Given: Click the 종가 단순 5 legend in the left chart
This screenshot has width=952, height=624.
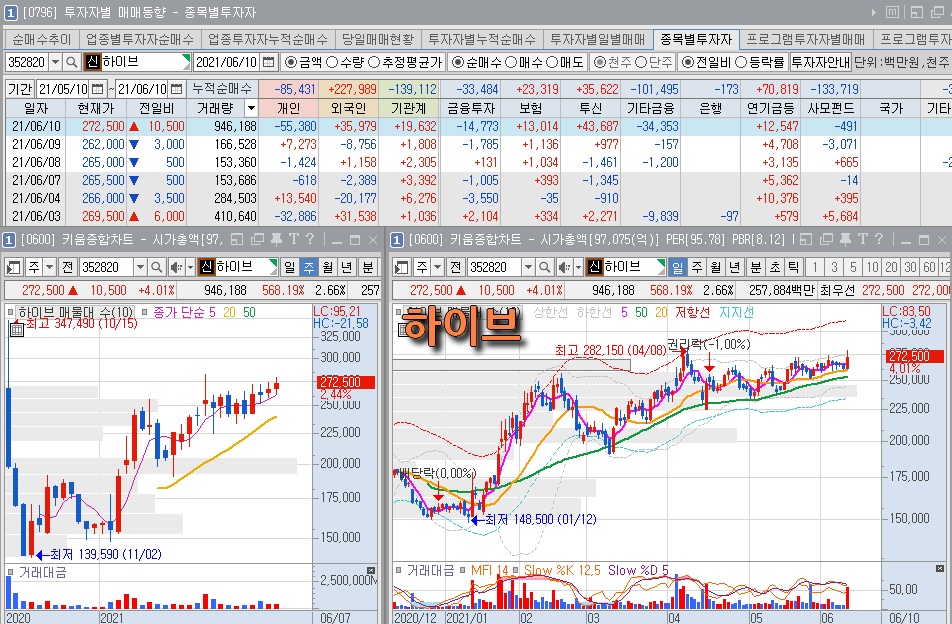Looking at the screenshot, I should pyautogui.click(x=185, y=312).
